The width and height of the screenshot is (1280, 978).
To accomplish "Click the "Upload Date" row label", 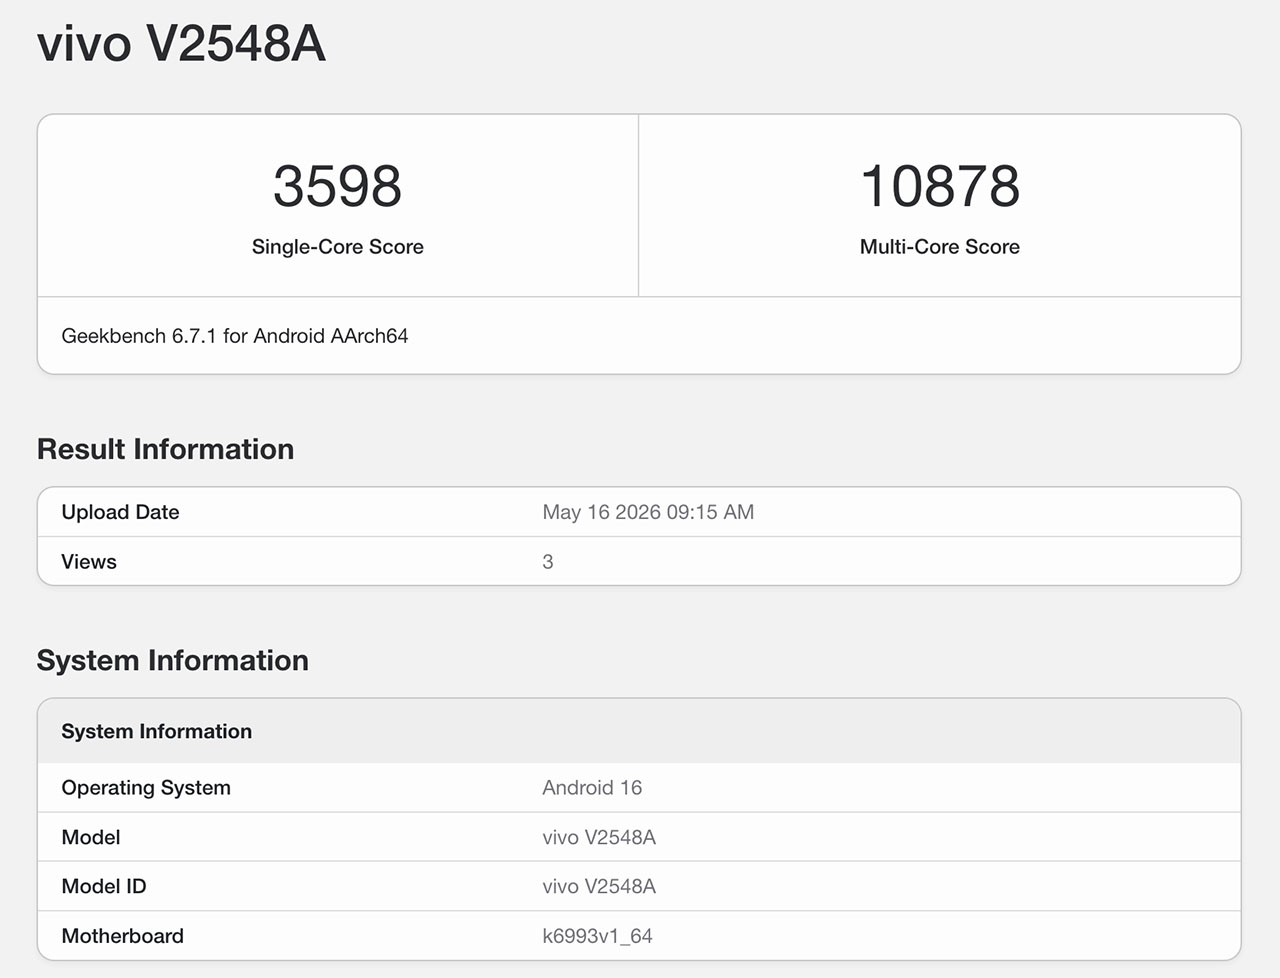I will pos(120,512).
